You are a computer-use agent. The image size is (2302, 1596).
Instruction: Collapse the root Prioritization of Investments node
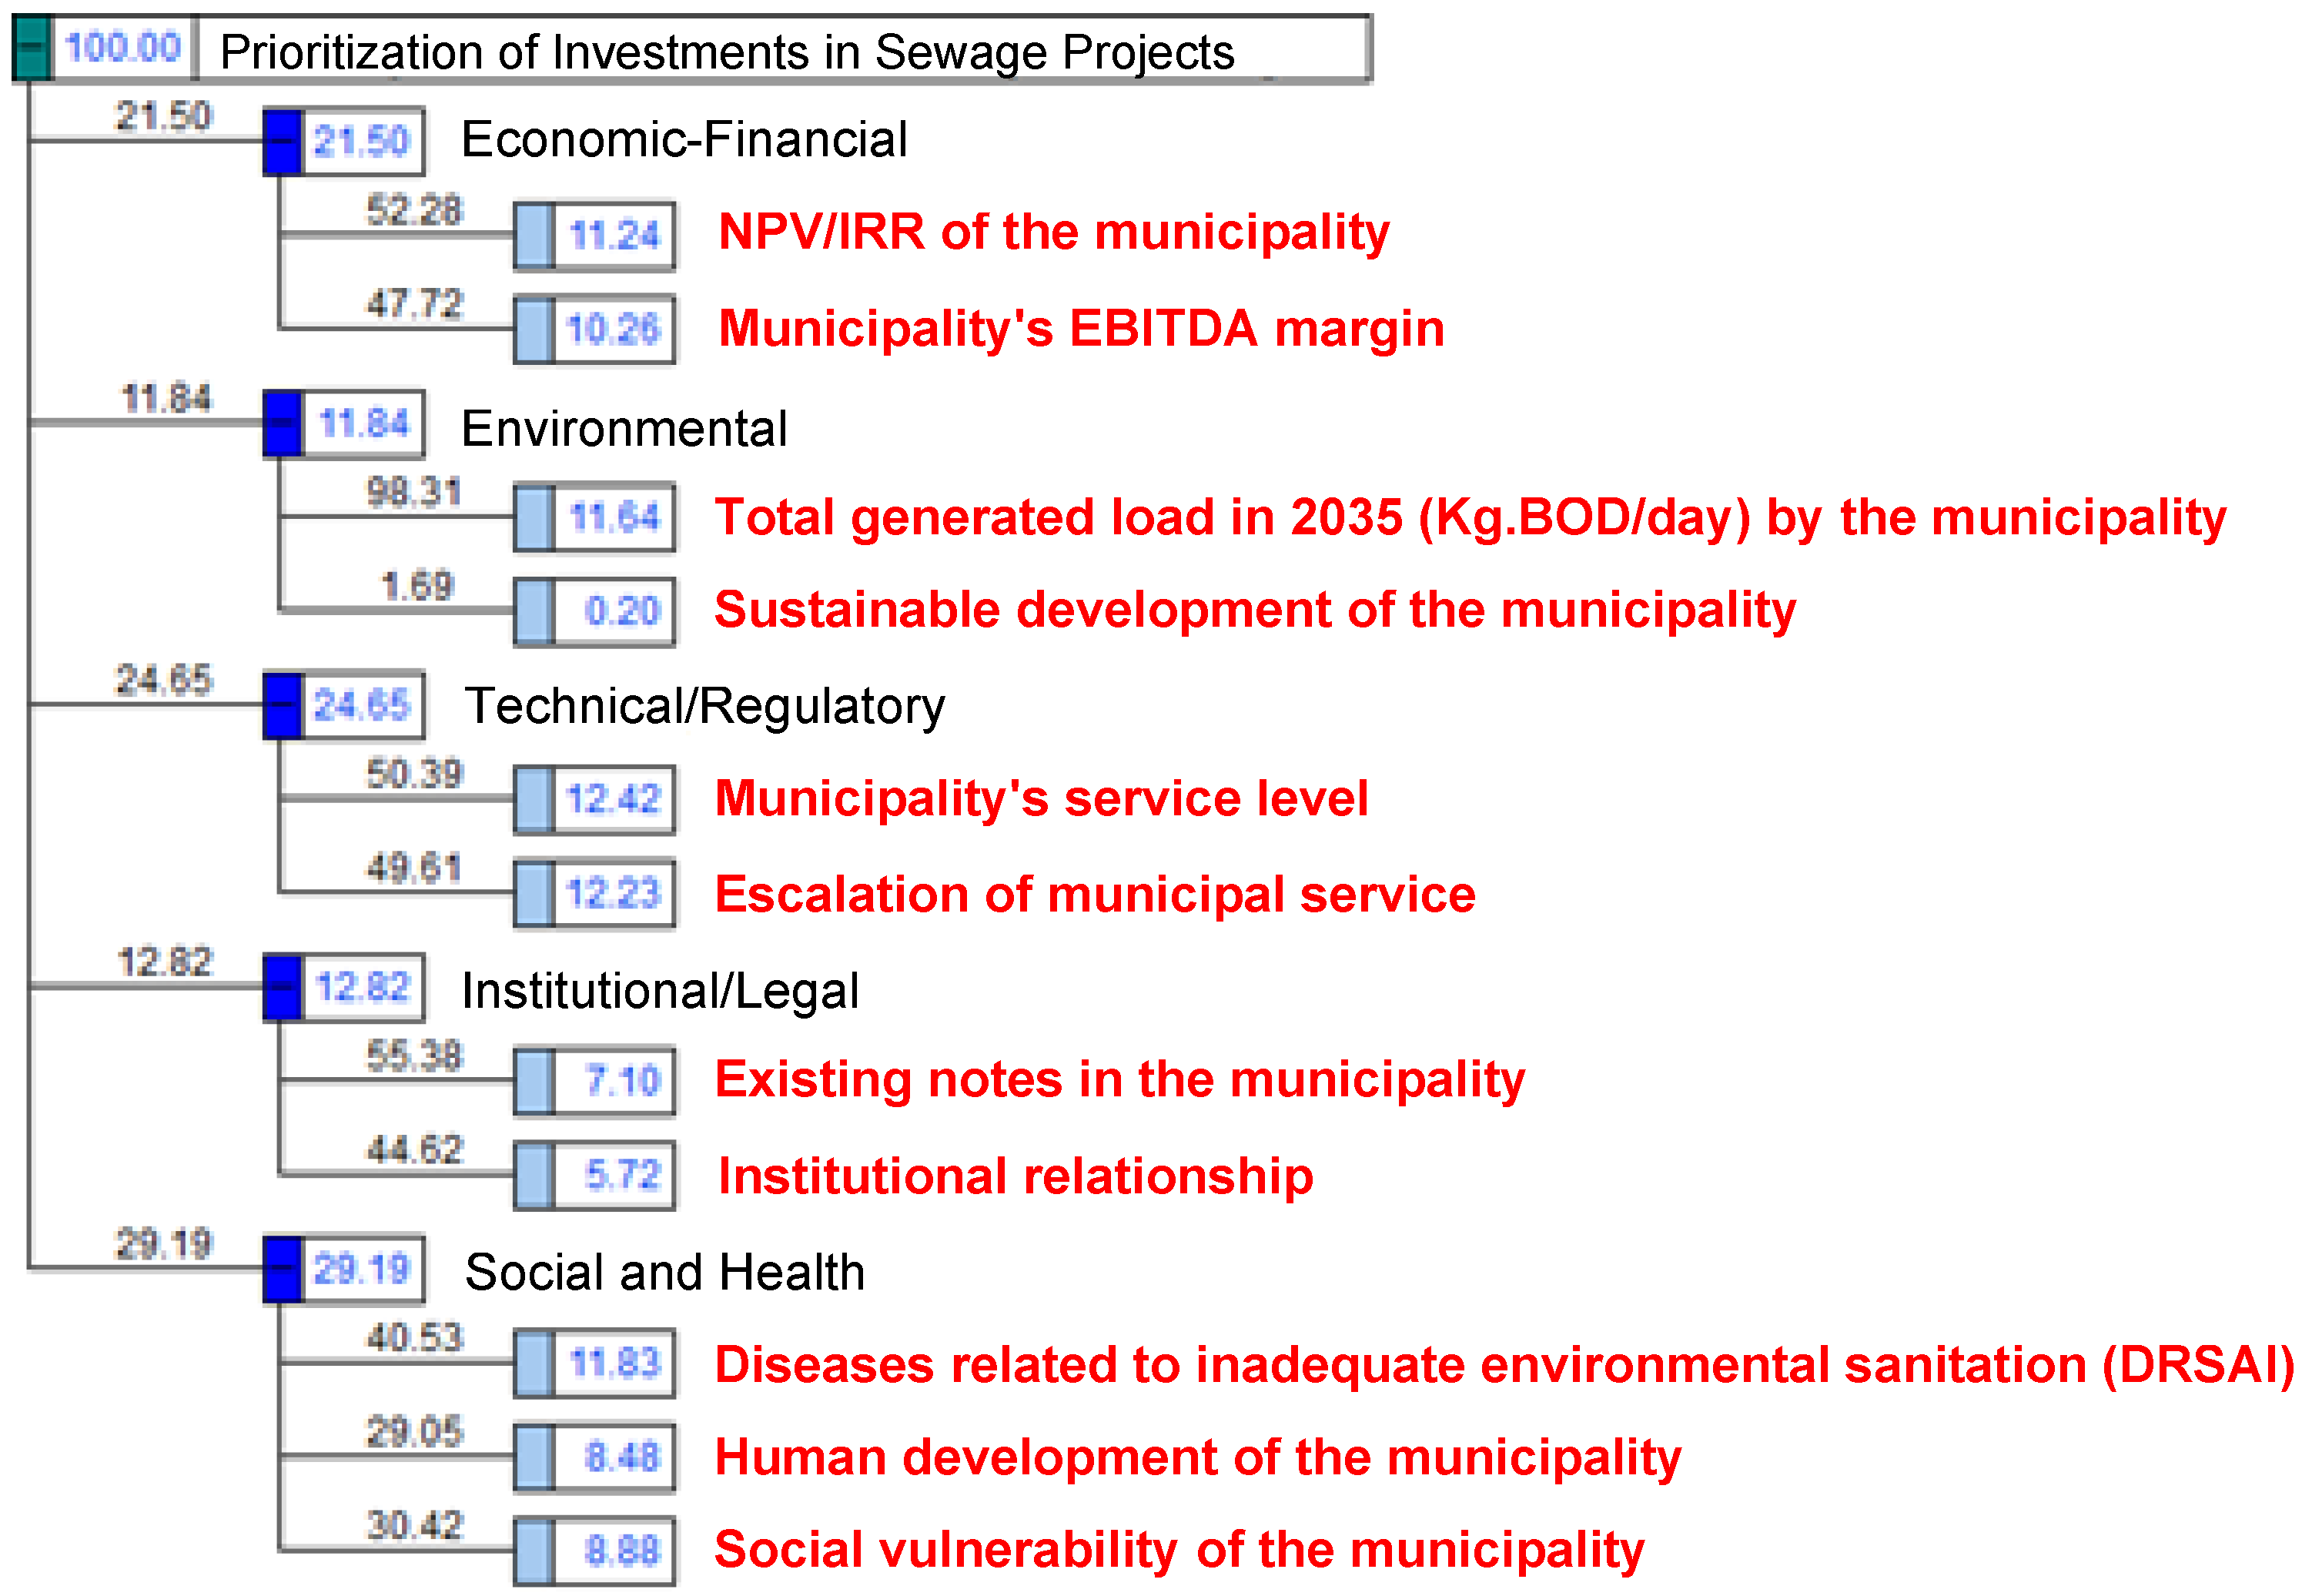(x=32, y=48)
